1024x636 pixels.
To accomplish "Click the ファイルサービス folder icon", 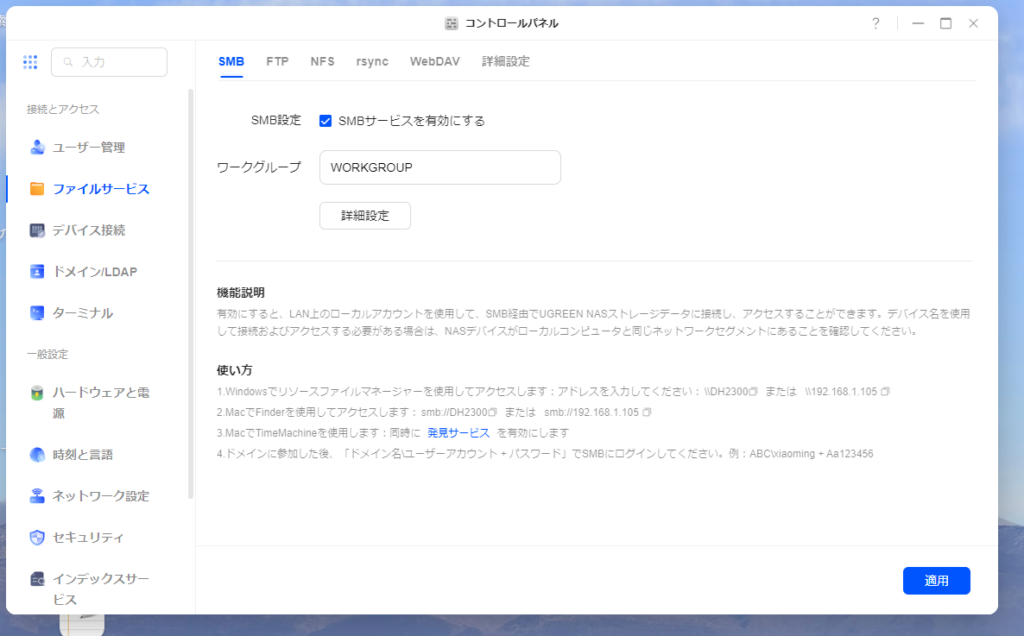I will click(x=37, y=189).
